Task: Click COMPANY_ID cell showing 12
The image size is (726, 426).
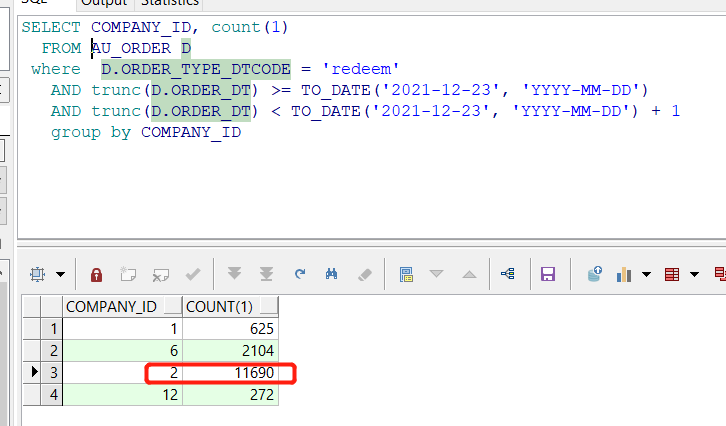Action: (x=122, y=395)
